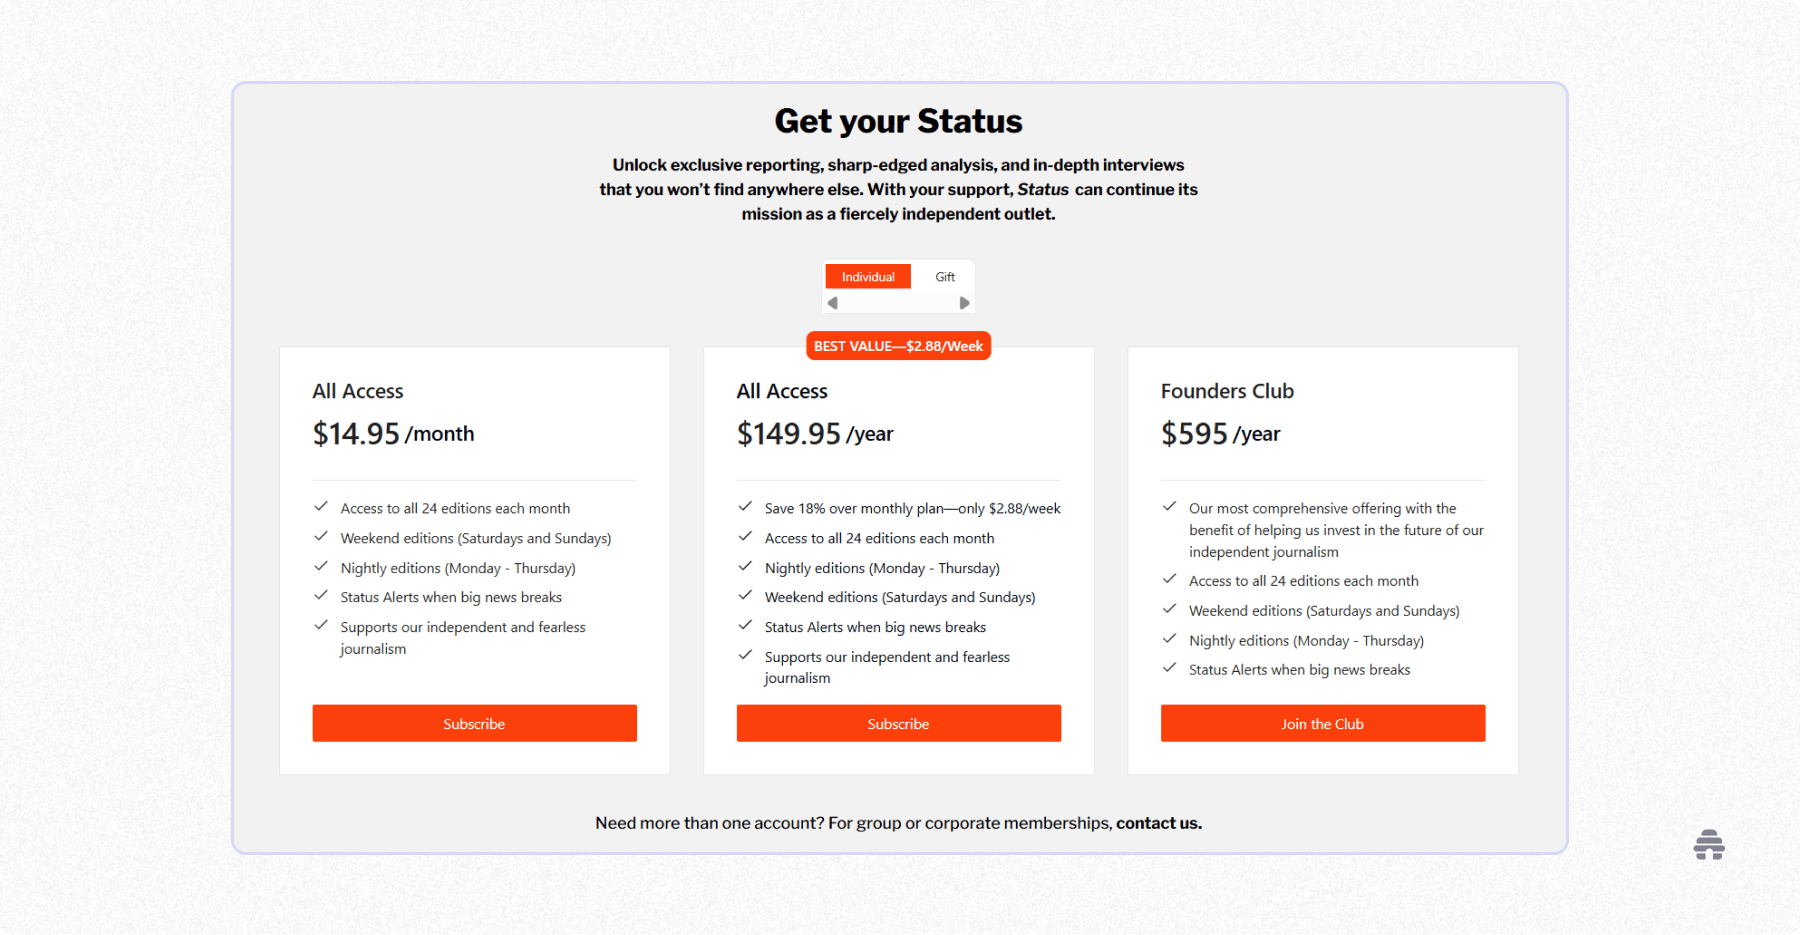This screenshot has width=1800, height=935.
Task: Click the checkmark beside 'Status Alerts' in Founders Club
Action: 1169,668
